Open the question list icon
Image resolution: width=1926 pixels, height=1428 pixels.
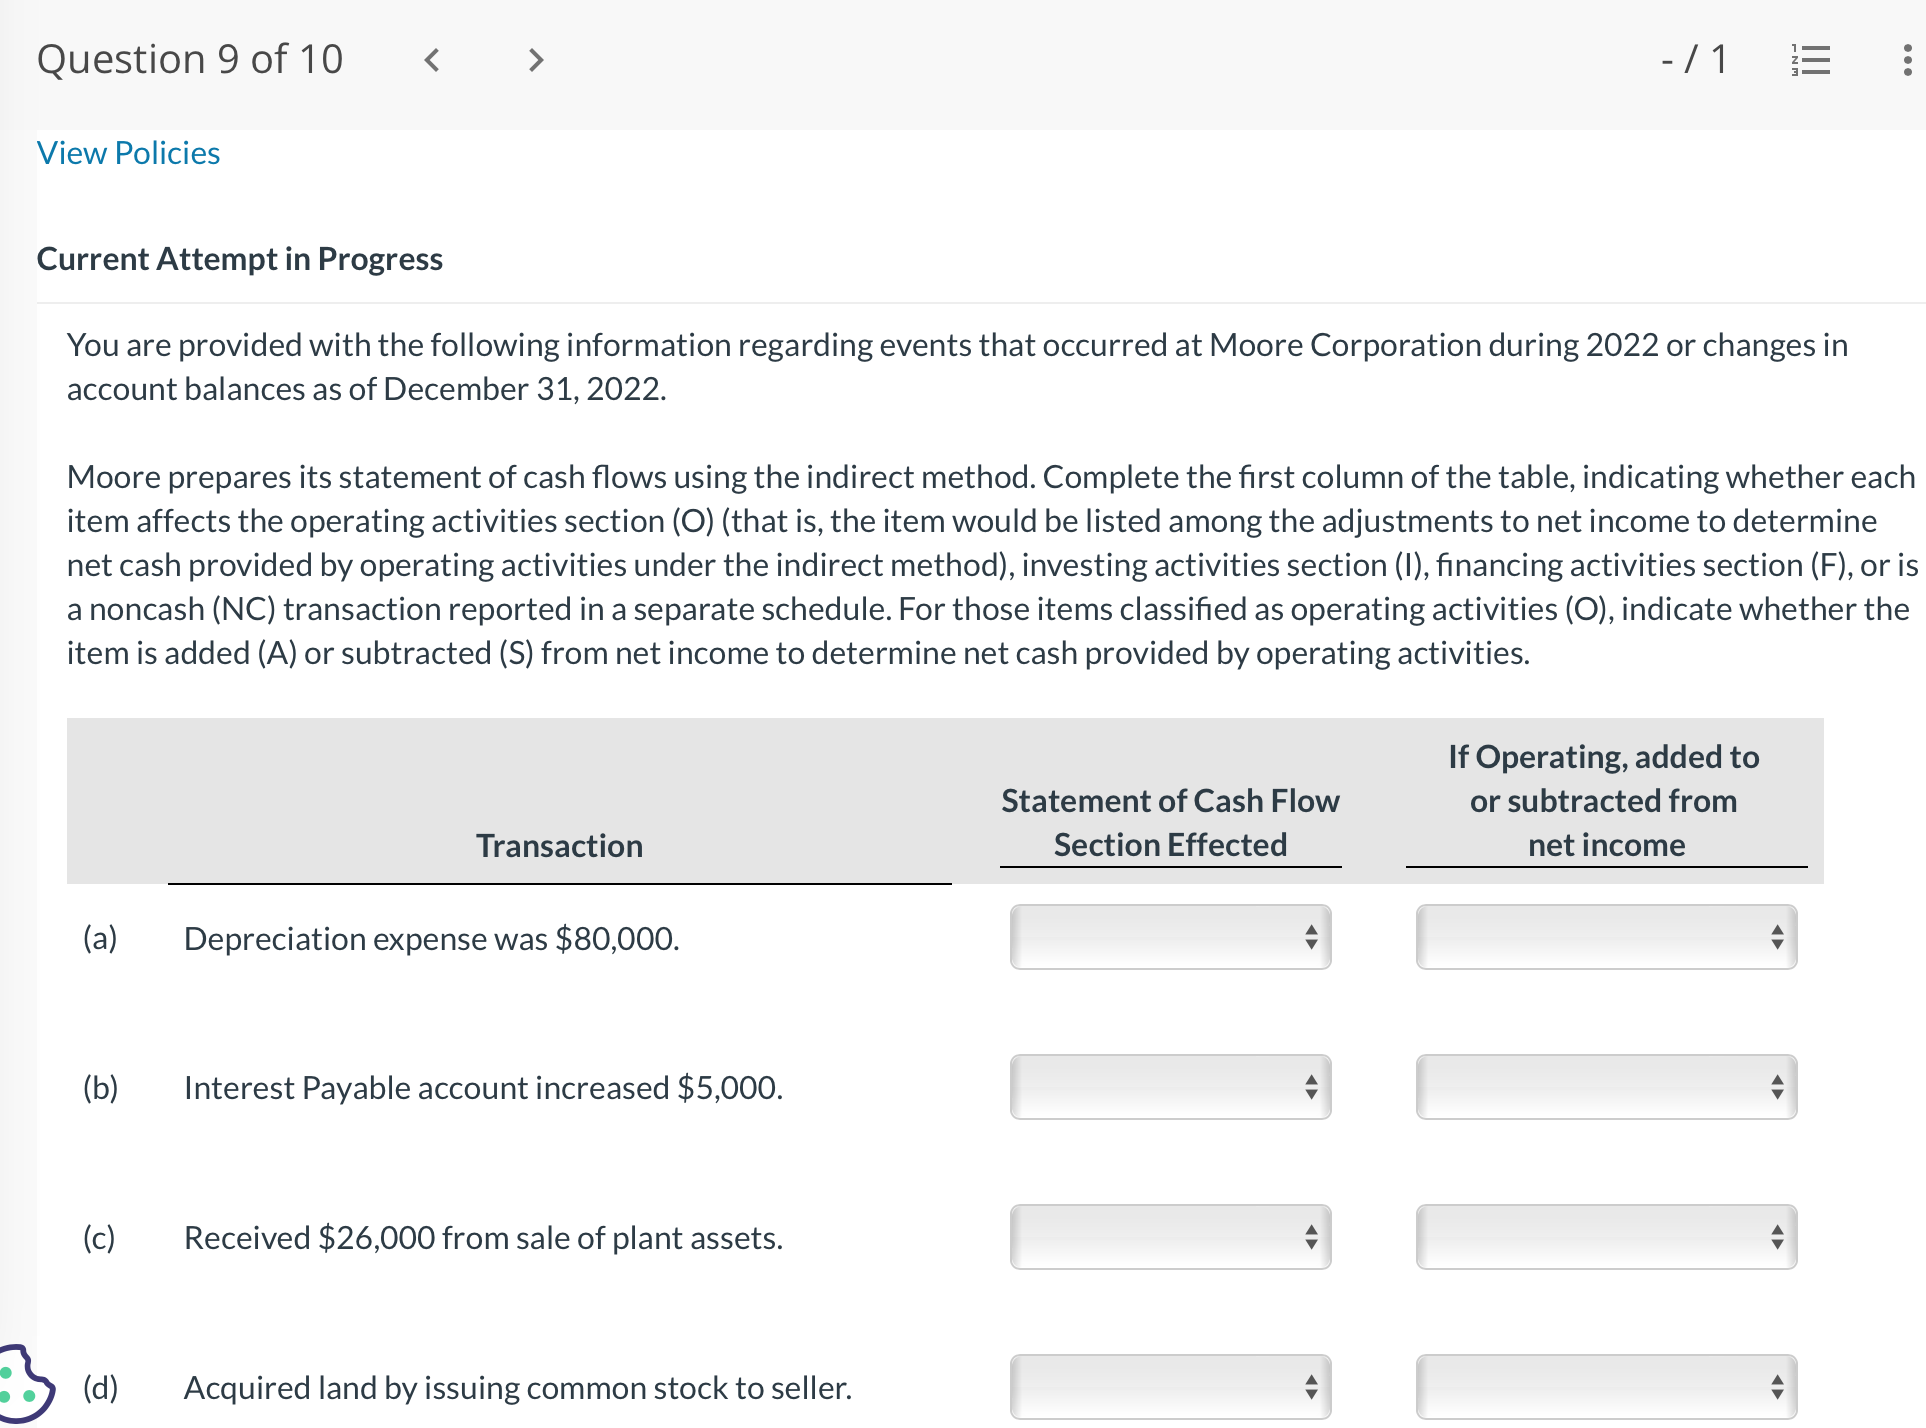pos(1810,60)
